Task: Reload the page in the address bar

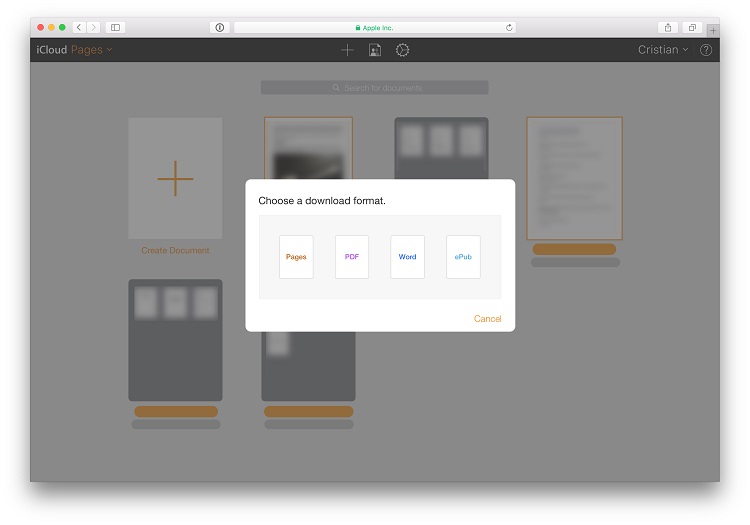Action: (509, 27)
